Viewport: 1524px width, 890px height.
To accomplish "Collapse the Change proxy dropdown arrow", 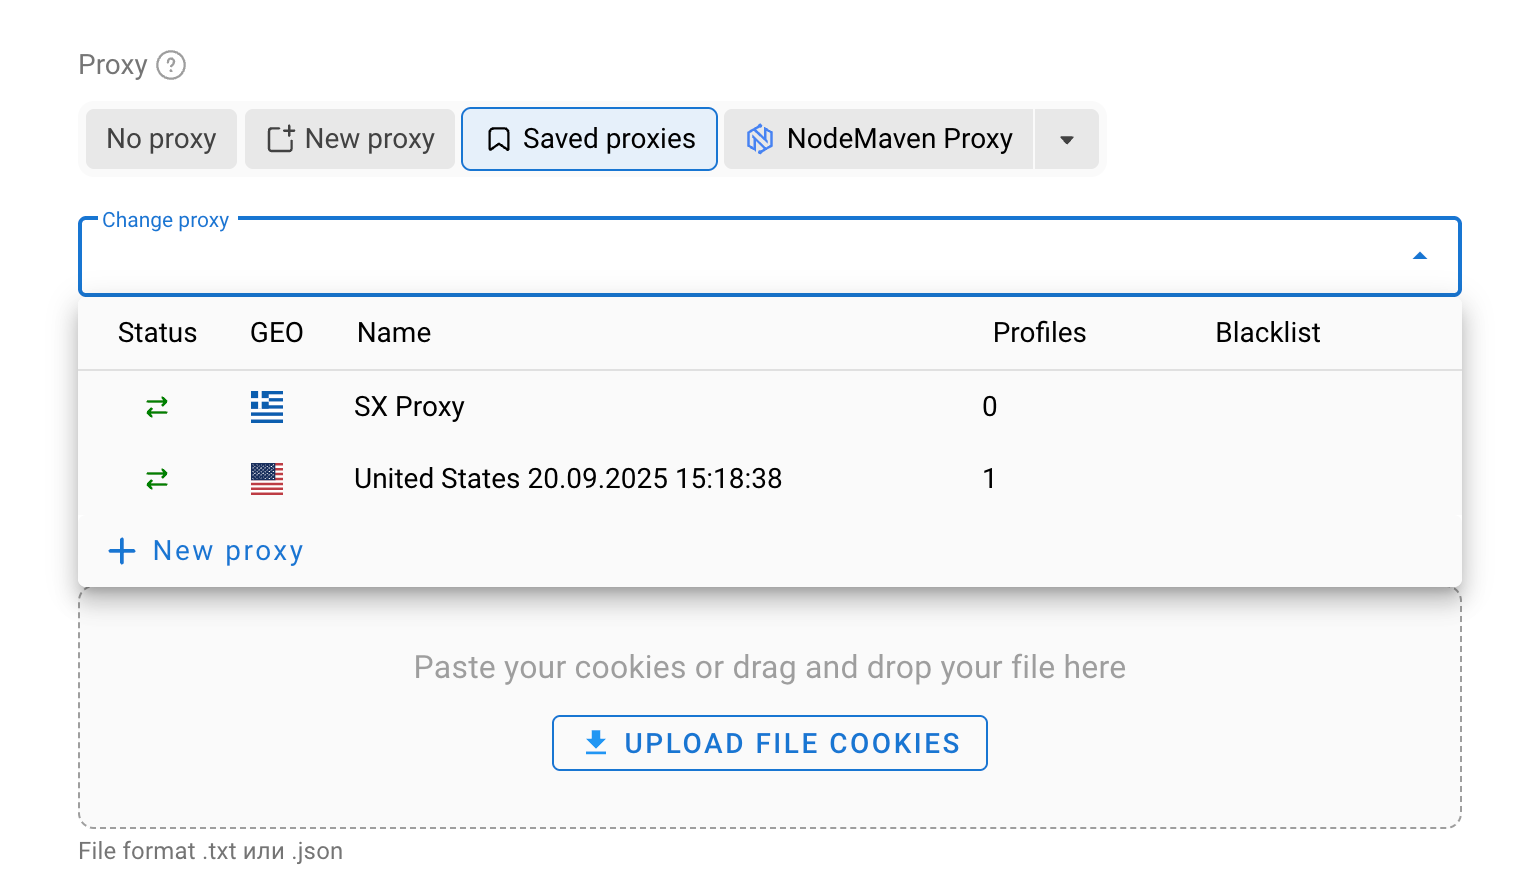I will pyautogui.click(x=1419, y=257).
